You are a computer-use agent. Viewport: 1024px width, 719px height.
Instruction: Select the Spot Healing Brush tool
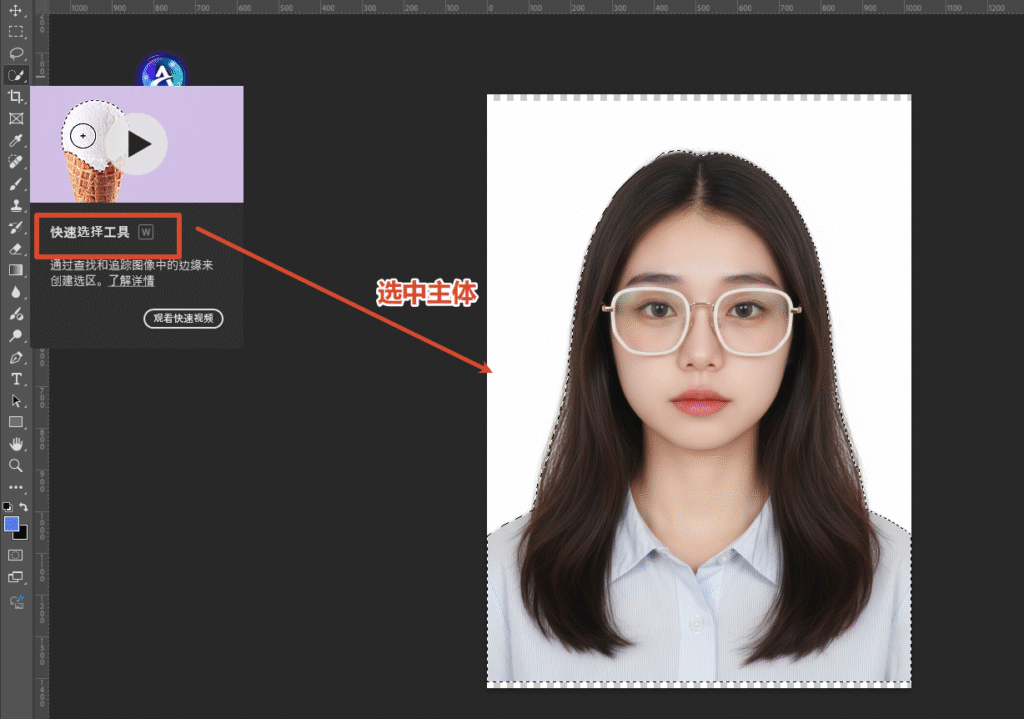point(16,161)
